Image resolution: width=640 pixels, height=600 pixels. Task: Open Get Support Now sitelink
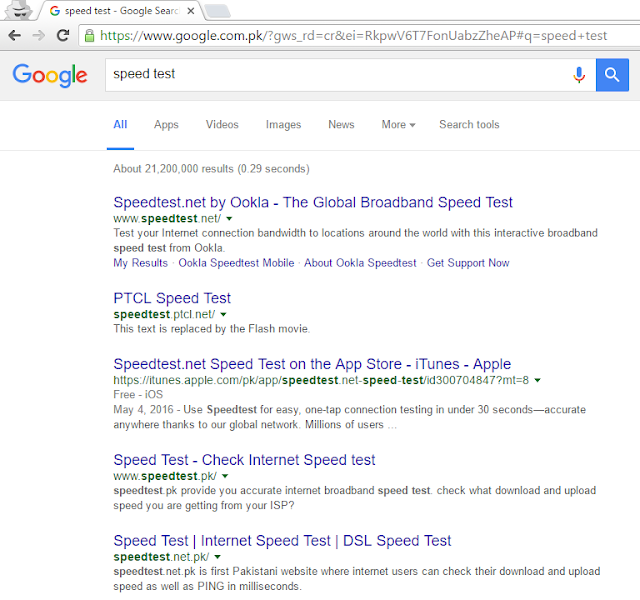468,263
